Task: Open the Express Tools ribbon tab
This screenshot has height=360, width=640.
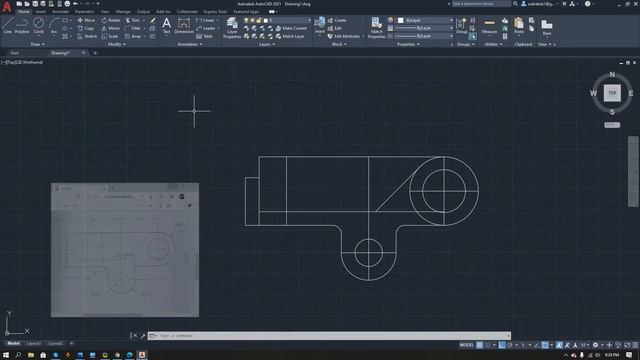Action: pos(215,12)
